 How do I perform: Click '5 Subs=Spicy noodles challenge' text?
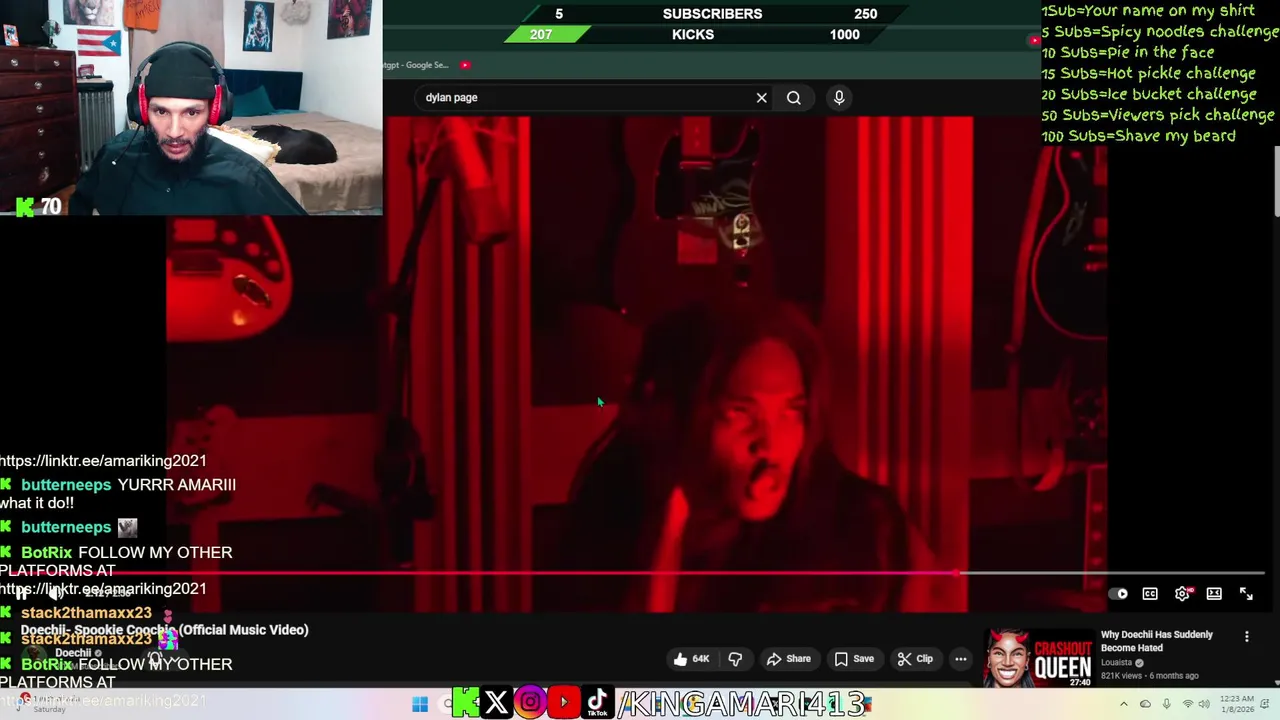click(x=1159, y=31)
